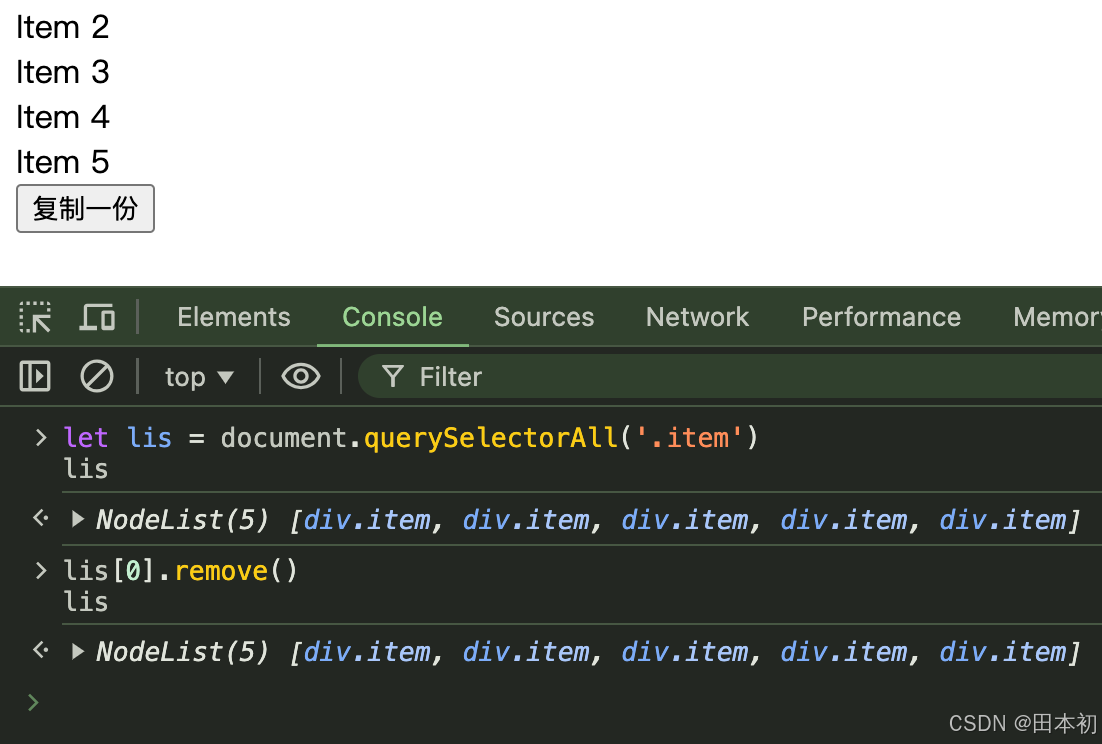The width and height of the screenshot is (1102, 744).
Task: Click the lis[0].remove() console command line
Action: click(181, 570)
